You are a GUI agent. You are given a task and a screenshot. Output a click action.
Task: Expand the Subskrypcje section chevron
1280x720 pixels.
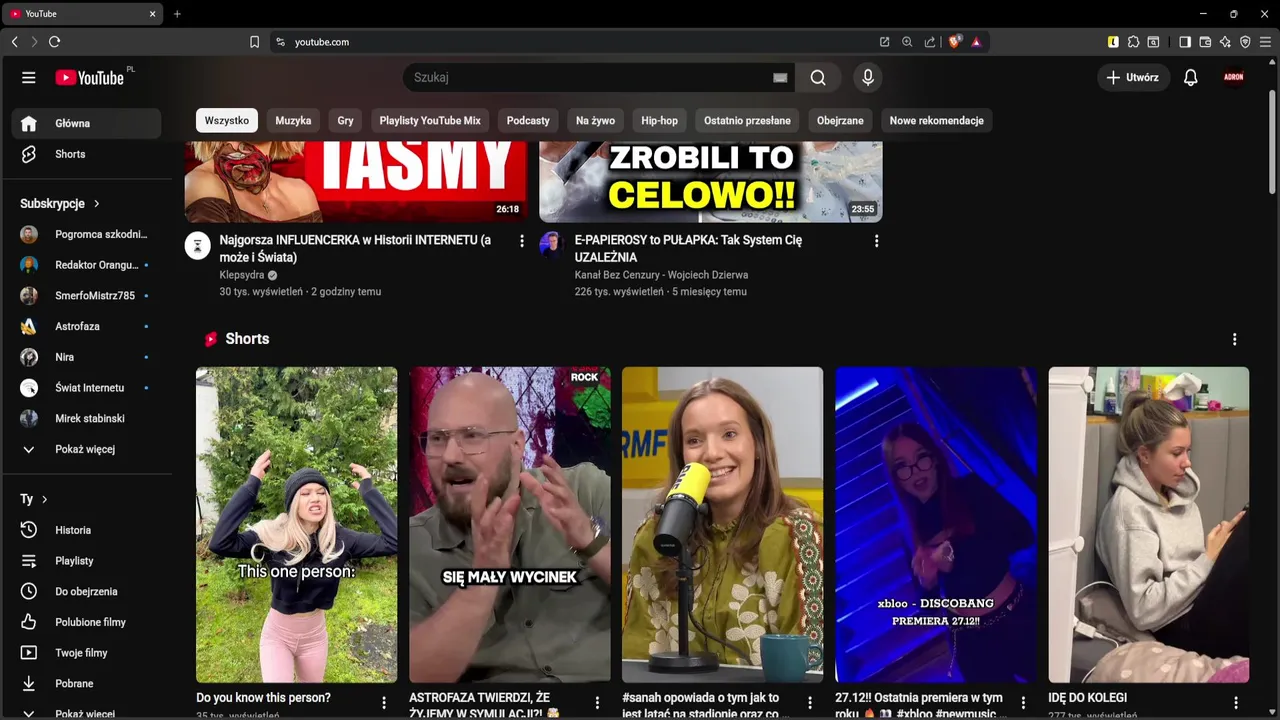(97, 204)
